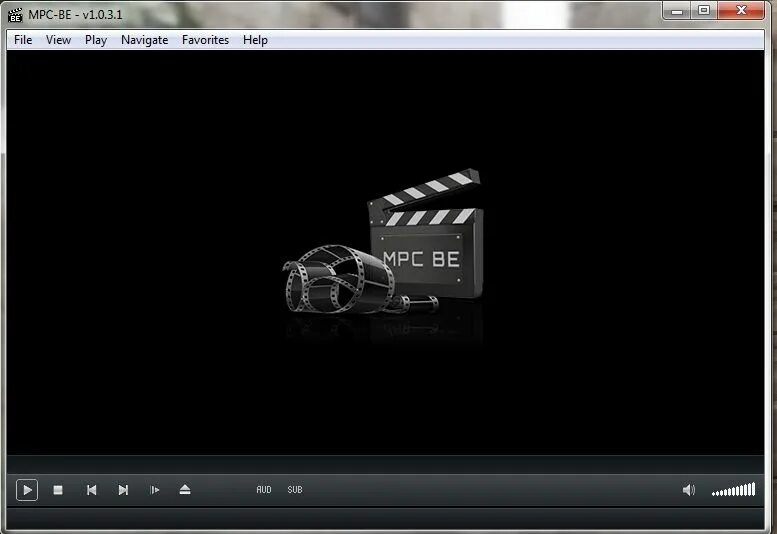This screenshot has width=777, height=534.
Task: Open the View menu
Action: pyautogui.click(x=58, y=40)
